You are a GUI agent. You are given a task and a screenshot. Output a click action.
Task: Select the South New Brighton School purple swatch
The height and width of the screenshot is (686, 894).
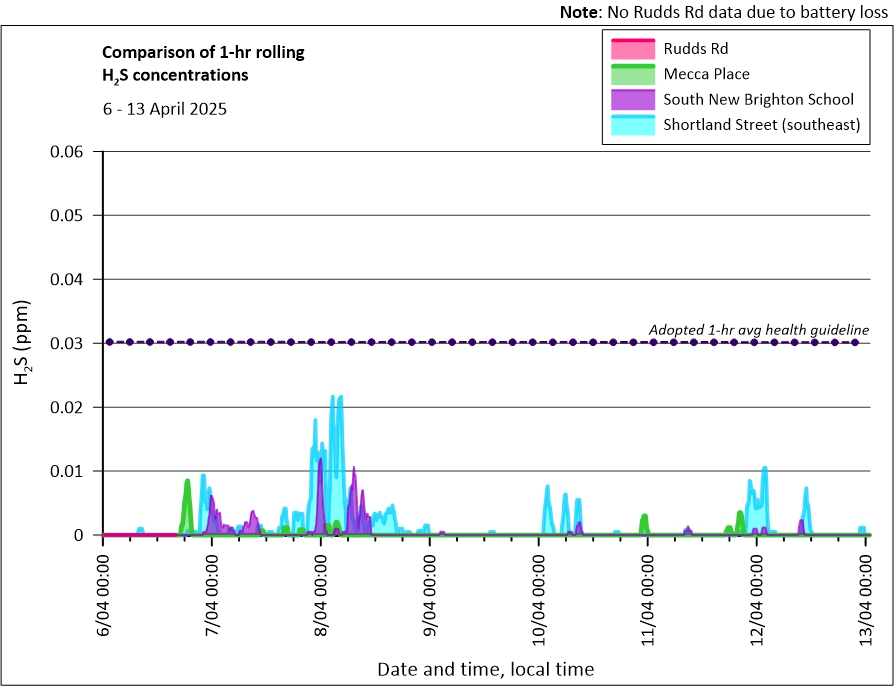[x=630, y=99]
